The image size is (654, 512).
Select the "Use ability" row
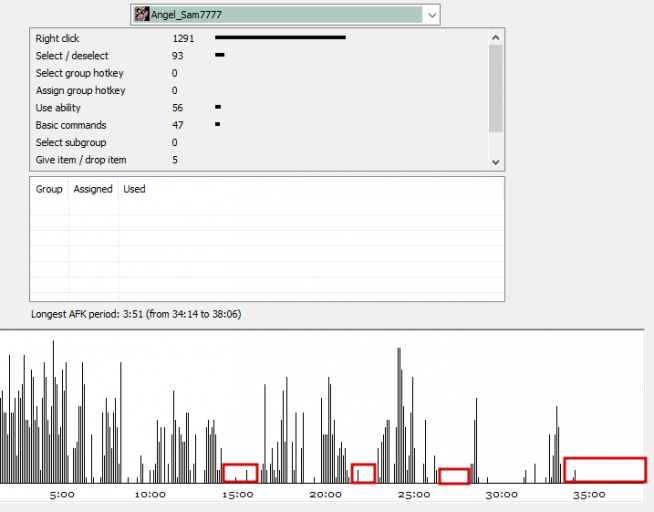coord(259,108)
